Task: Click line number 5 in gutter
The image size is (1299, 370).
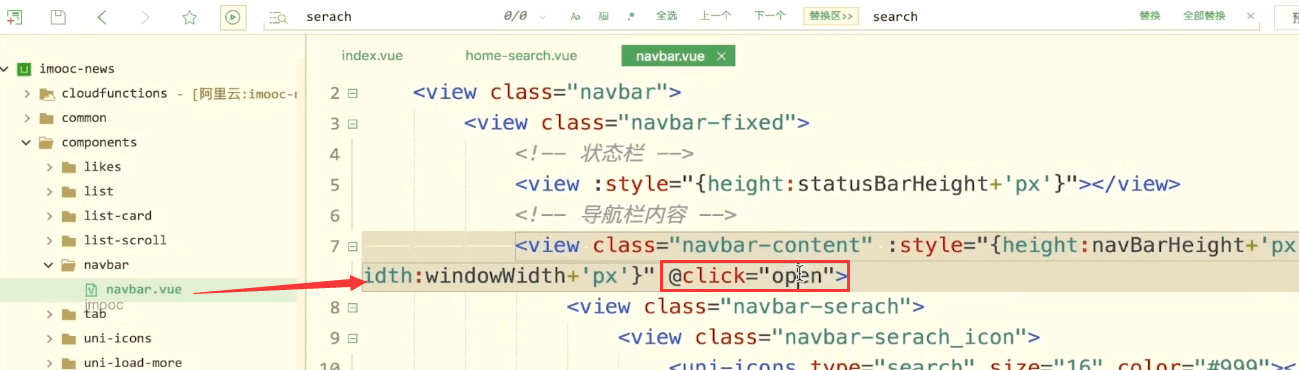Action: (335, 185)
